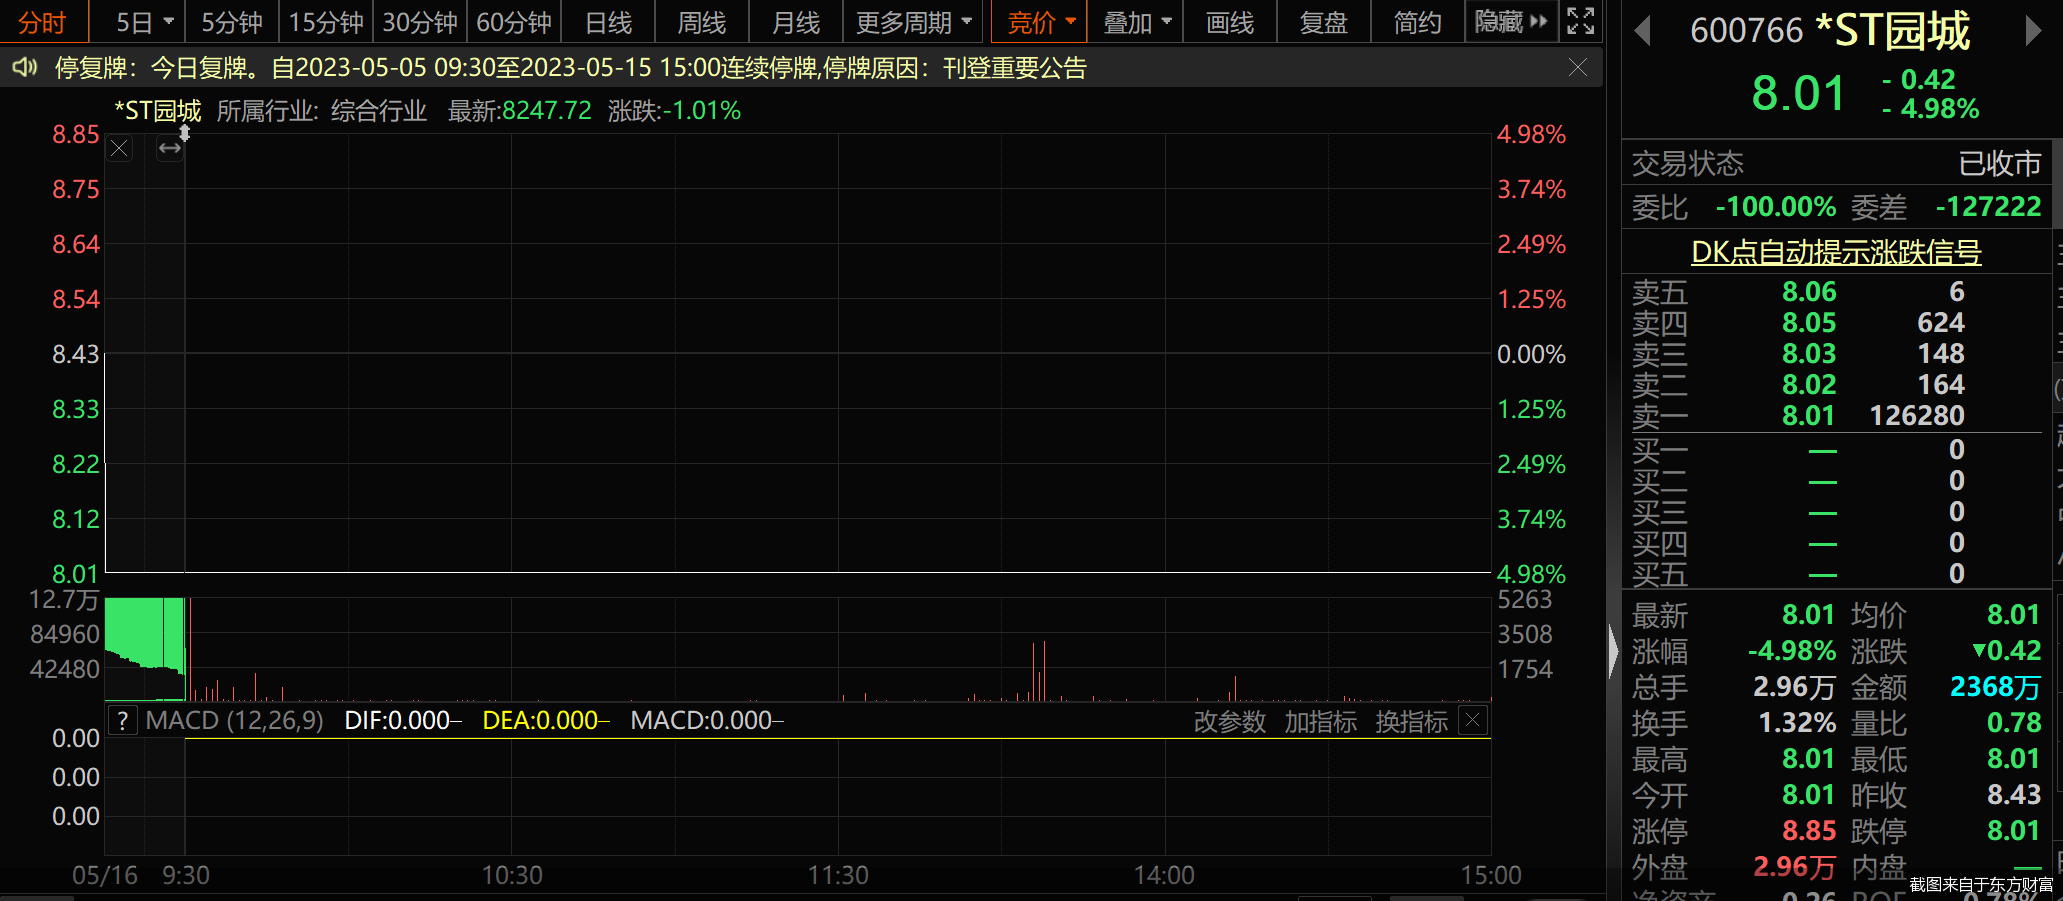Image resolution: width=2063 pixels, height=901 pixels.
Task: Click the horizontal resize arrows icon on chart
Action: click(x=170, y=149)
